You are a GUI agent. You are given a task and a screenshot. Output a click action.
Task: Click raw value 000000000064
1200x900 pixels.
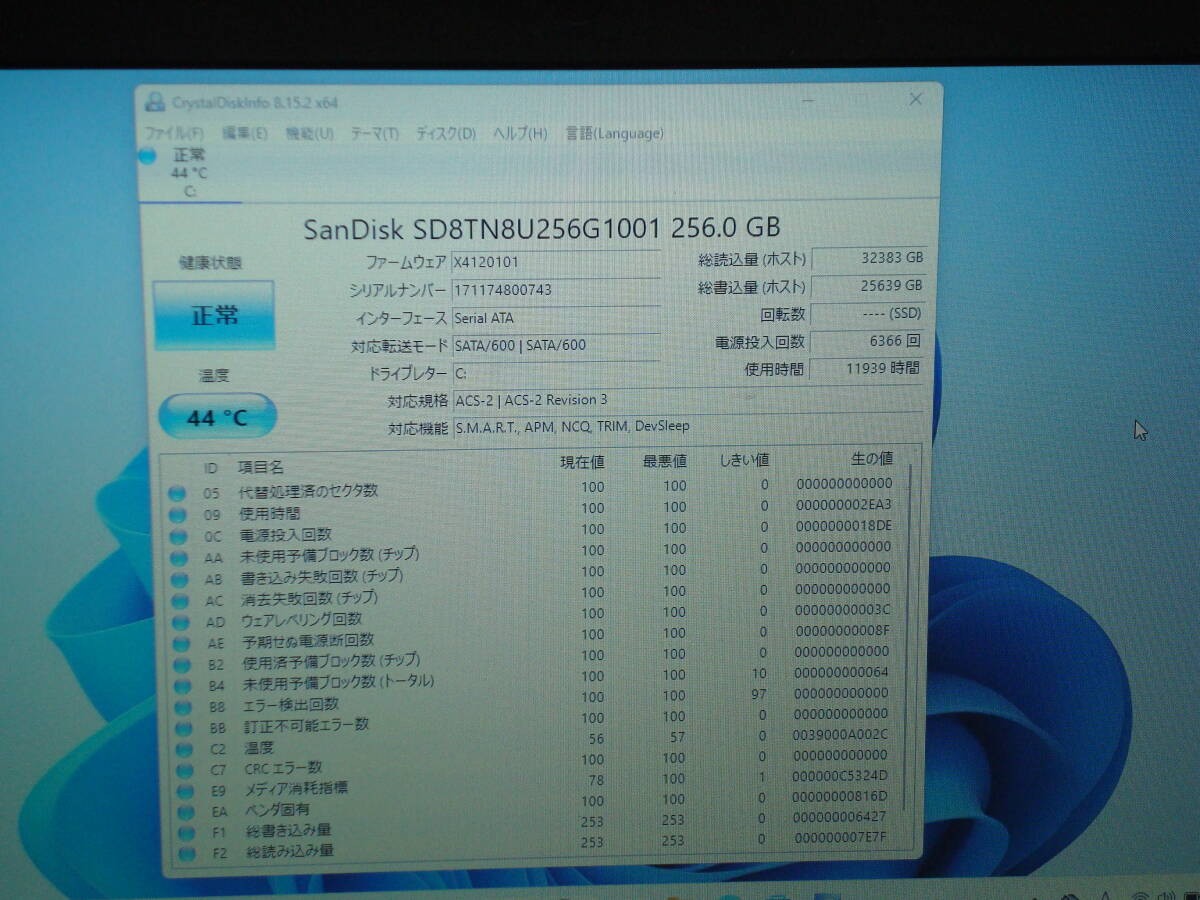click(x=840, y=672)
